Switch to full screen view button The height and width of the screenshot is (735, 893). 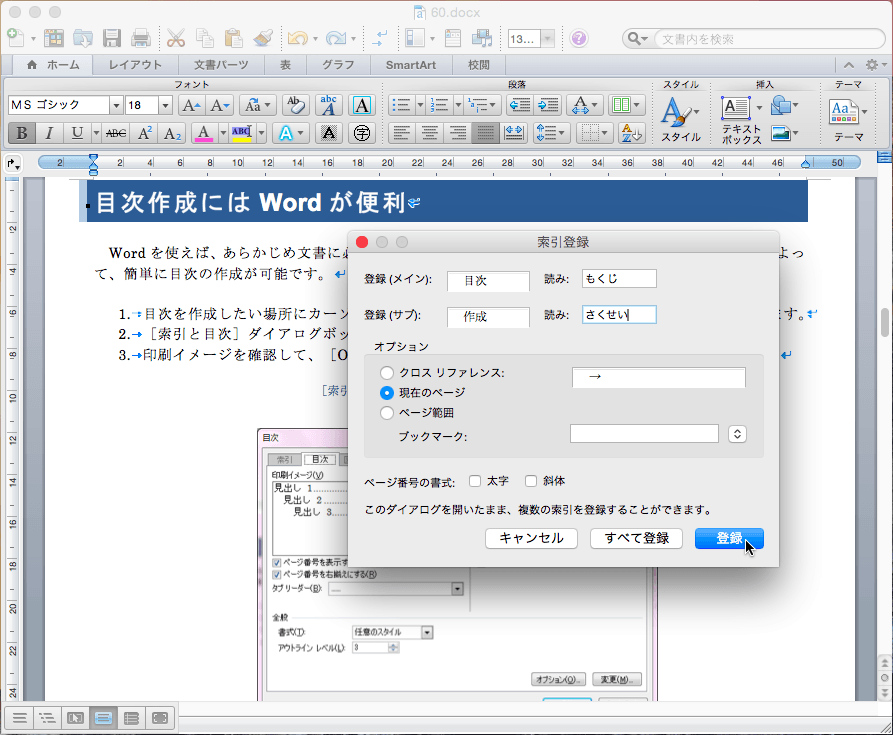[x=159, y=718]
